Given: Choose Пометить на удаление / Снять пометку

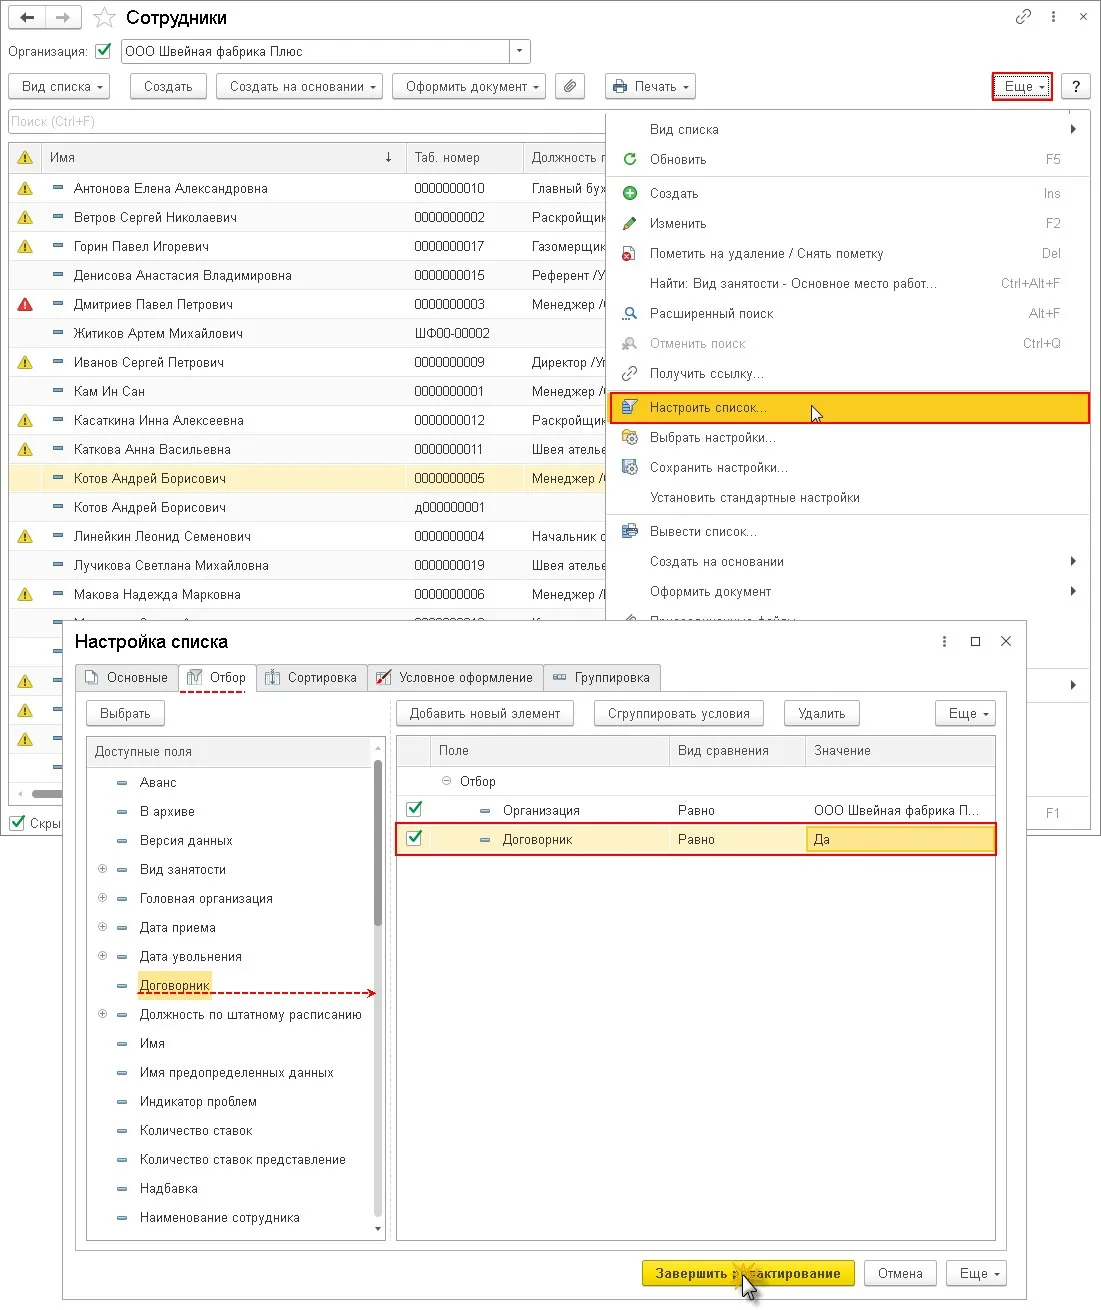Looking at the screenshot, I should [x=848, y=253].
